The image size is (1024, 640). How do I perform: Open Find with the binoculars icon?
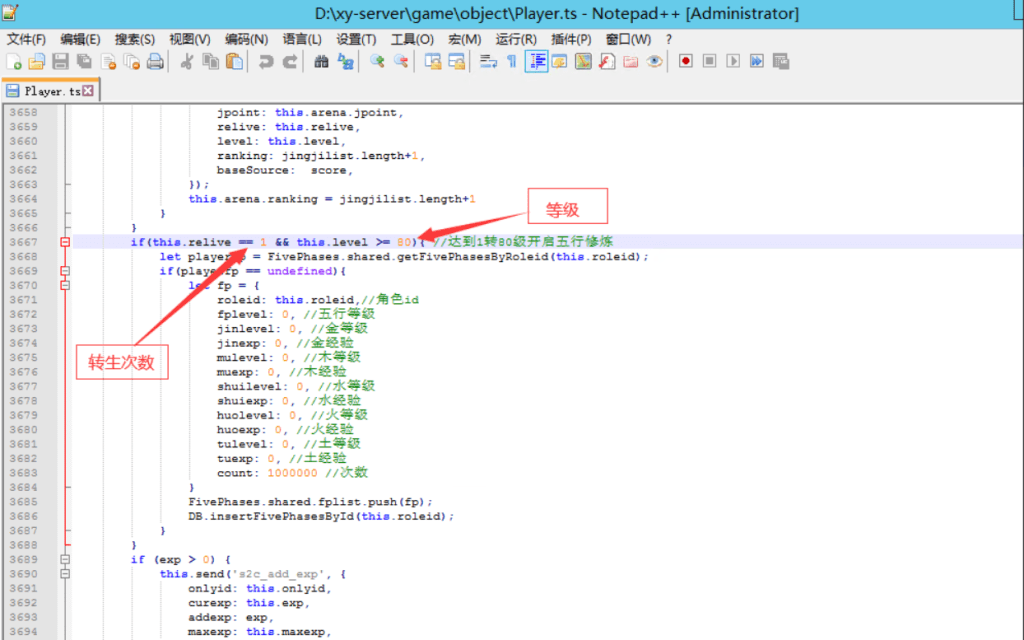tap(321, 61)
